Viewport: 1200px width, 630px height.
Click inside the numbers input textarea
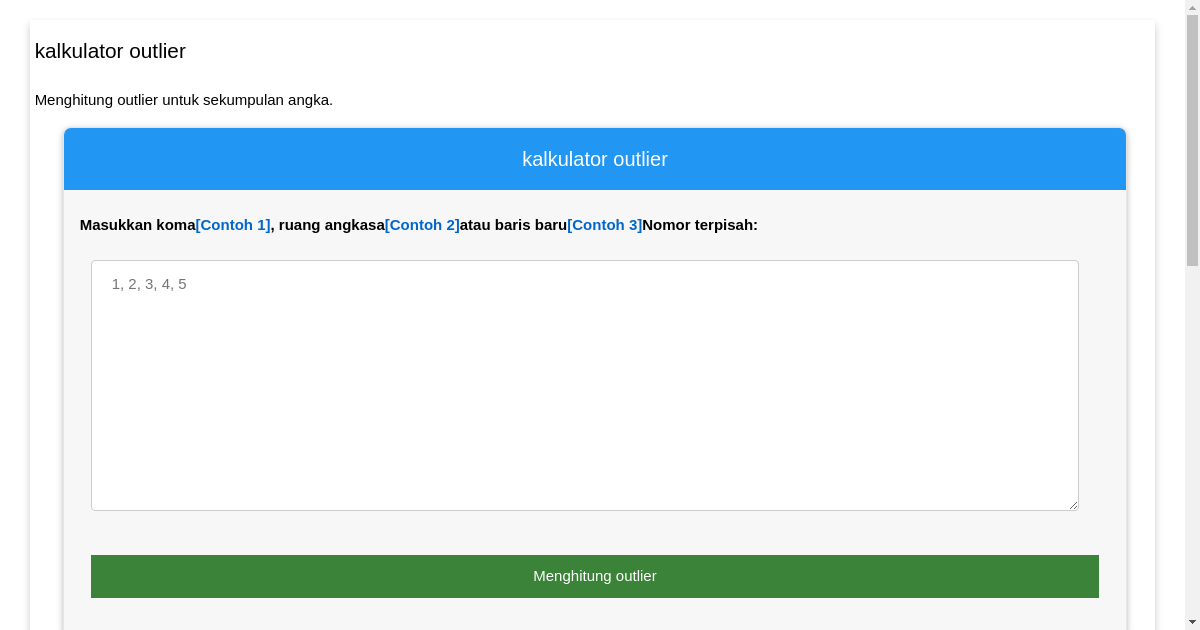(585, 385)
